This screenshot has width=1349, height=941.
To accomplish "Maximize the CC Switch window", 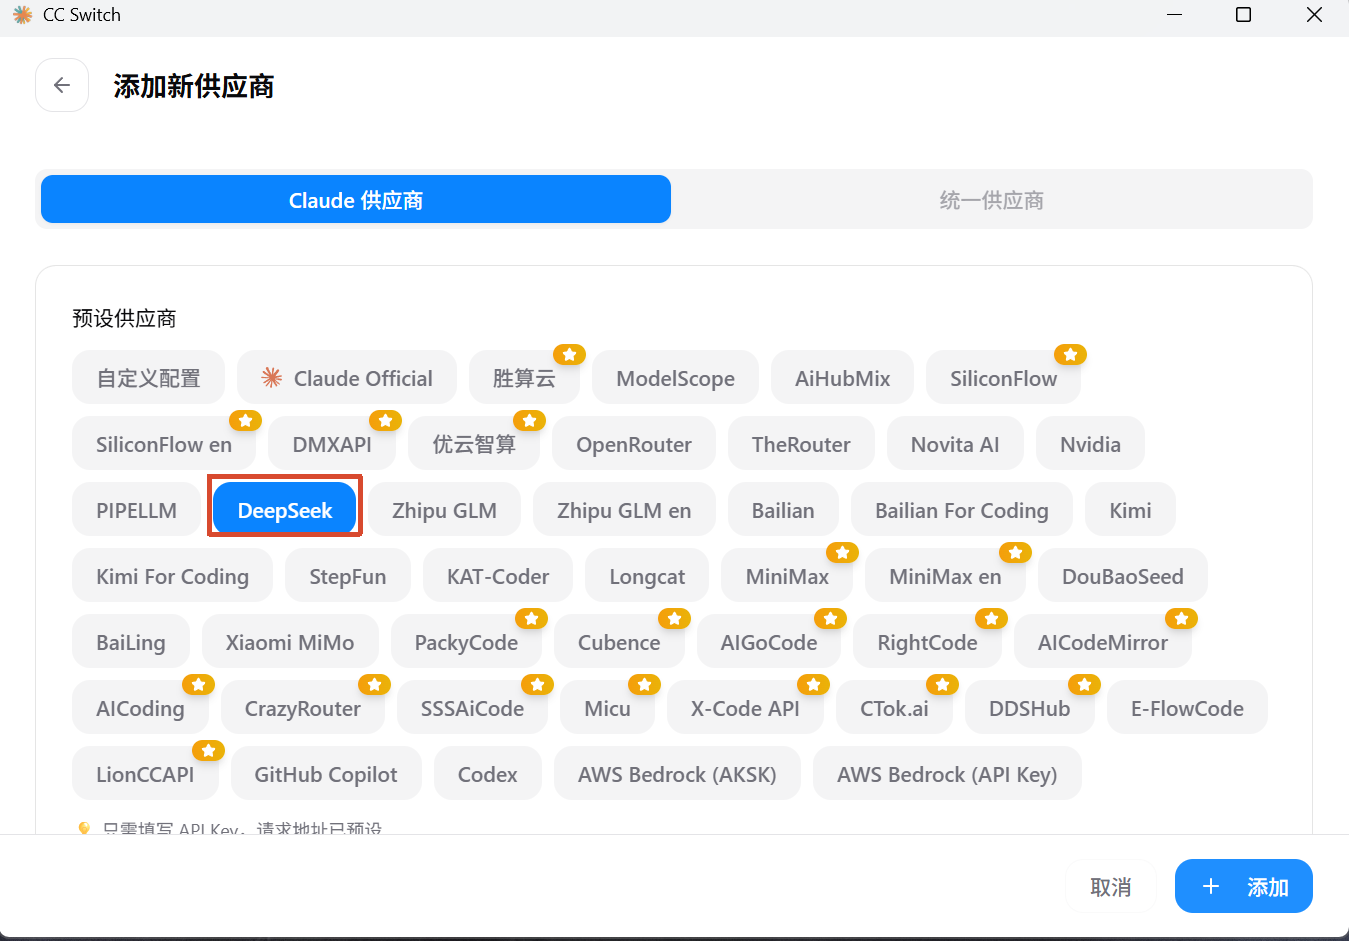I will click(1243, 15).
